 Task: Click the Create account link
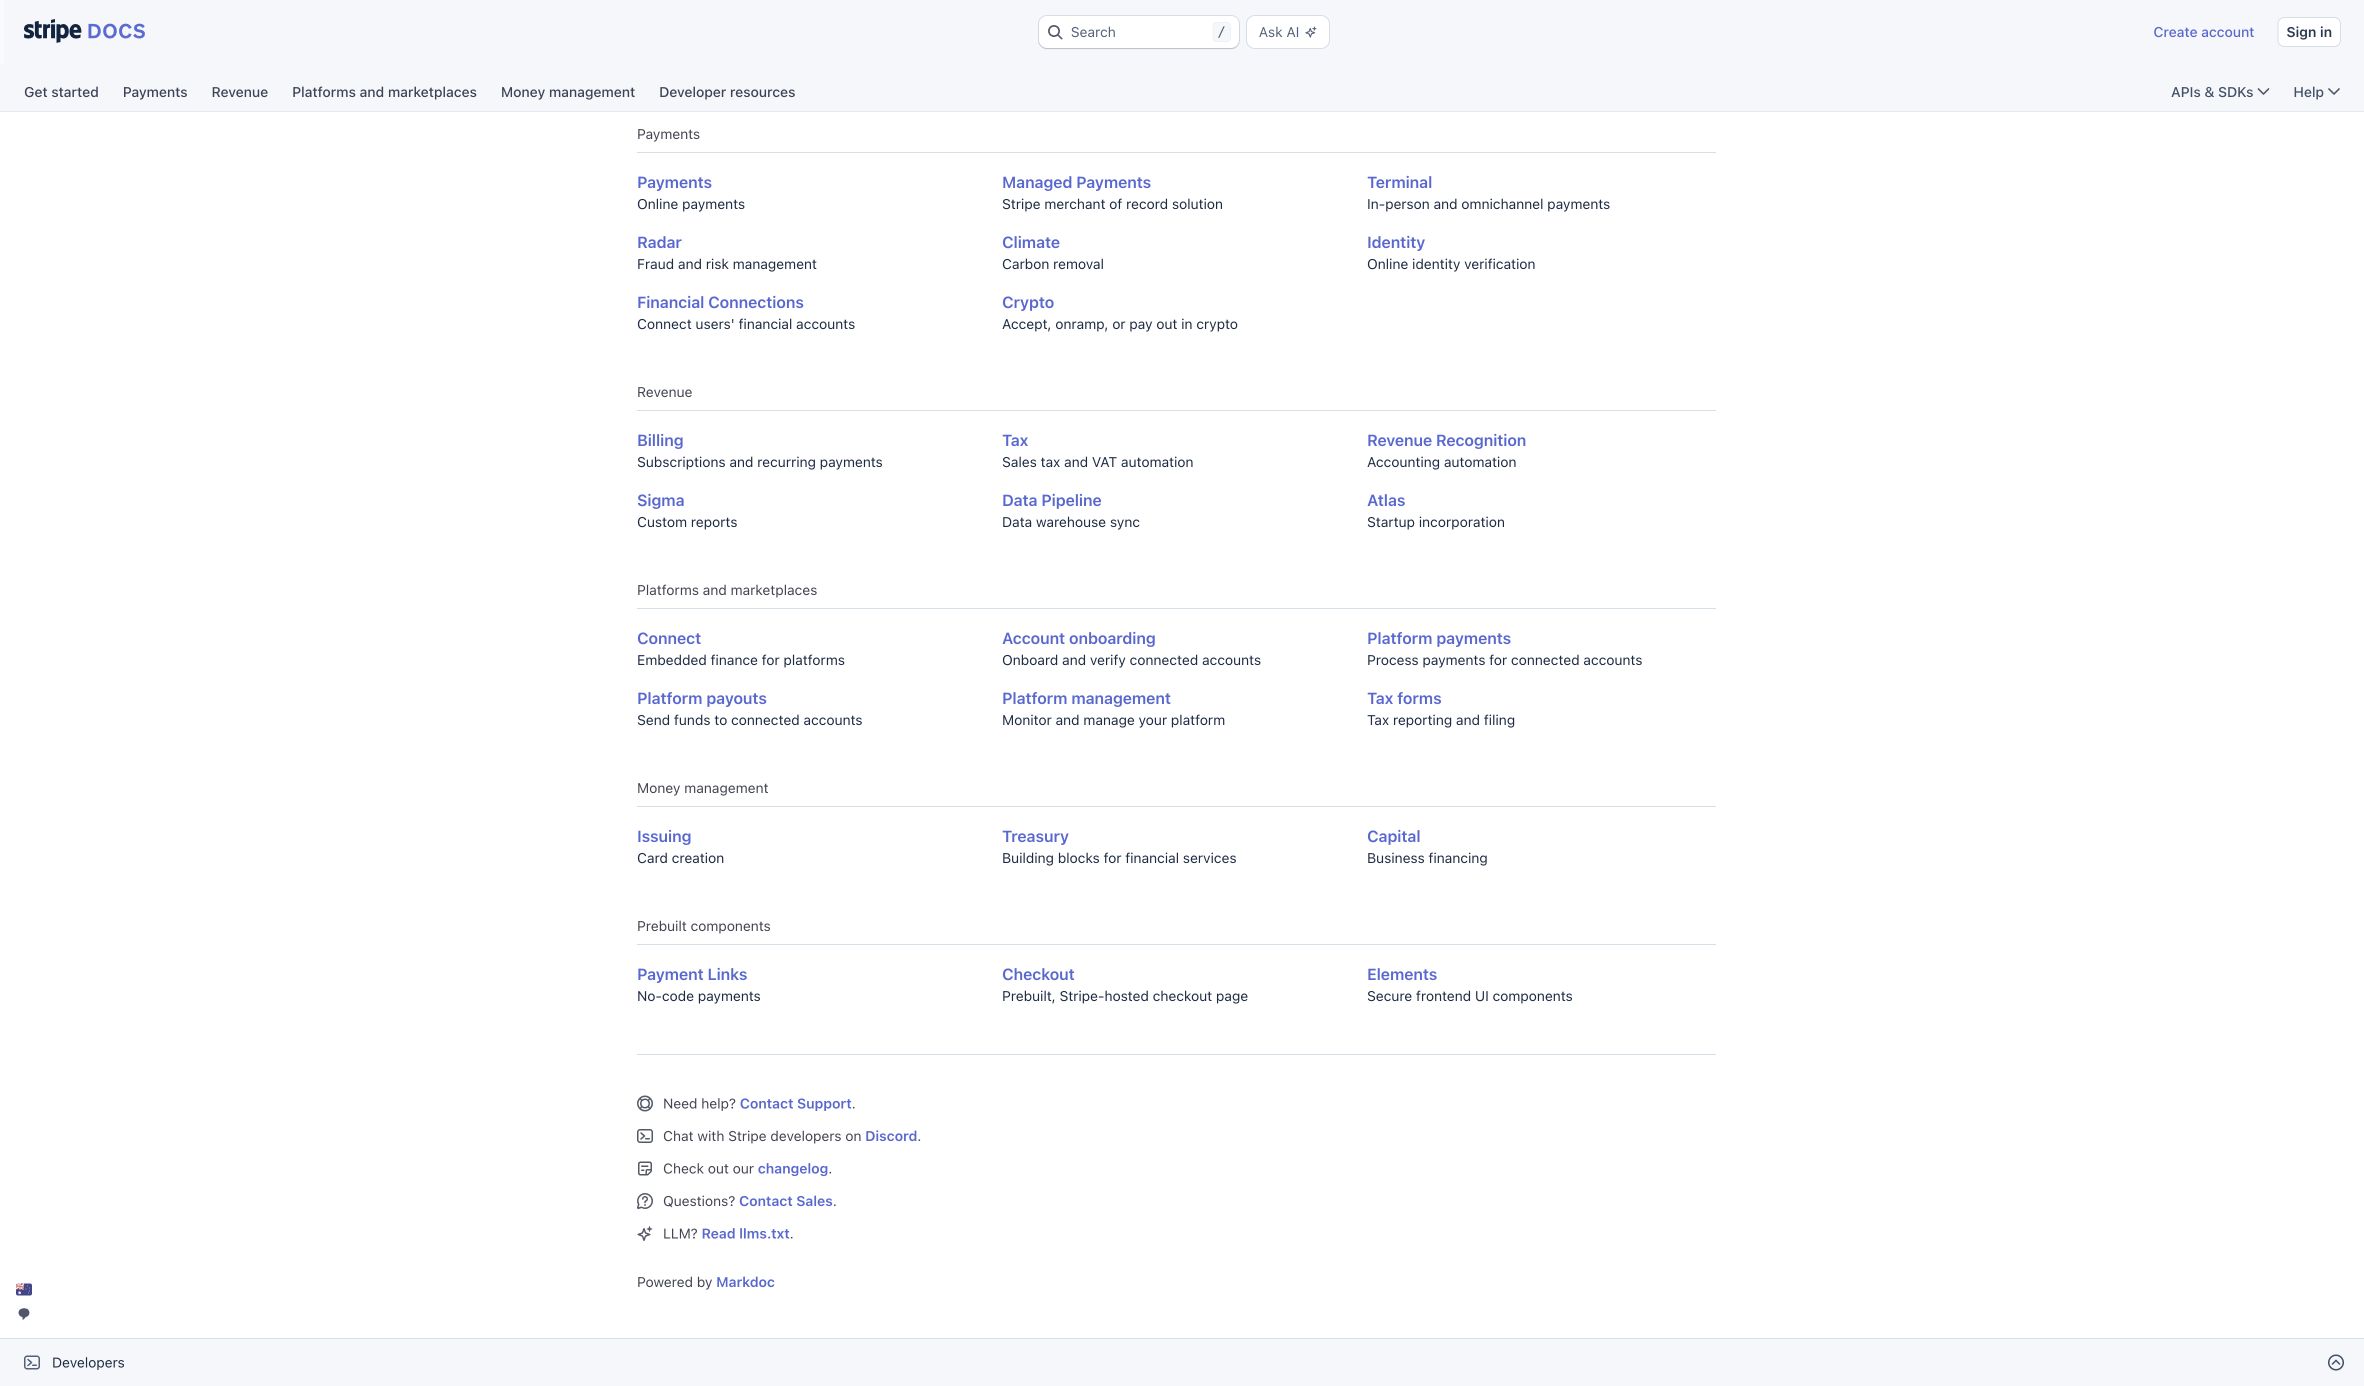[2203, 32]
